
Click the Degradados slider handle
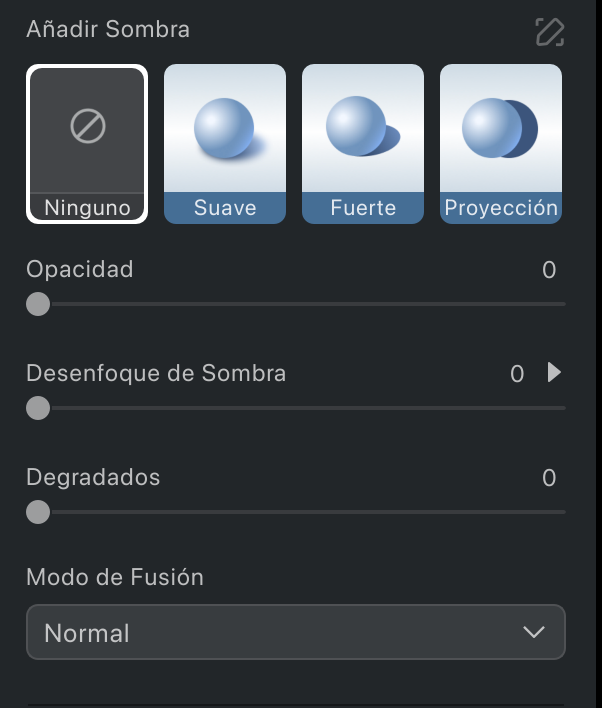[x=38, y=512]
